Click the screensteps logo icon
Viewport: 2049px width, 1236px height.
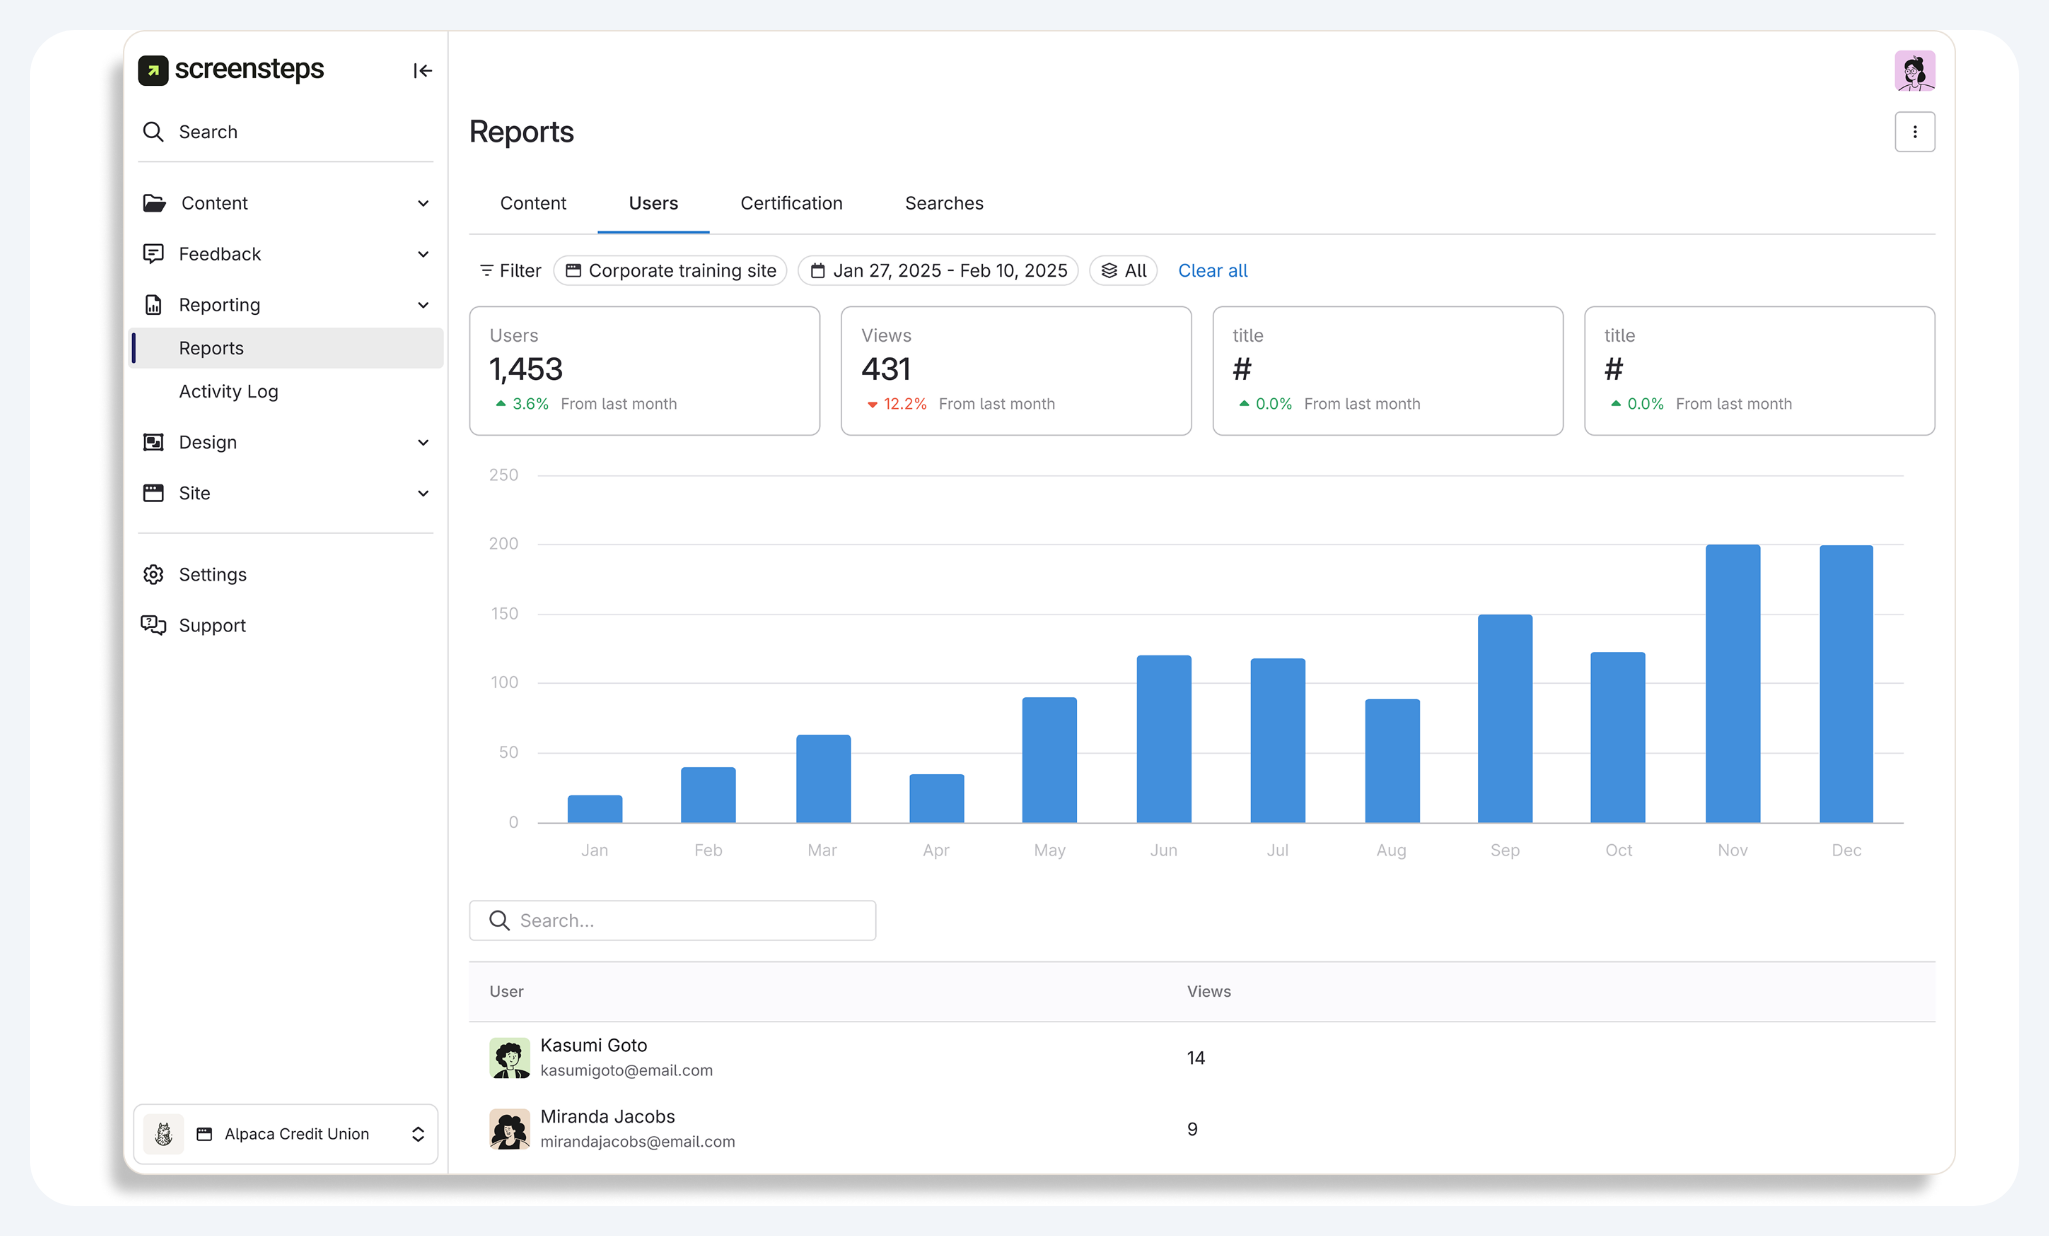click(x=153, y=70)
